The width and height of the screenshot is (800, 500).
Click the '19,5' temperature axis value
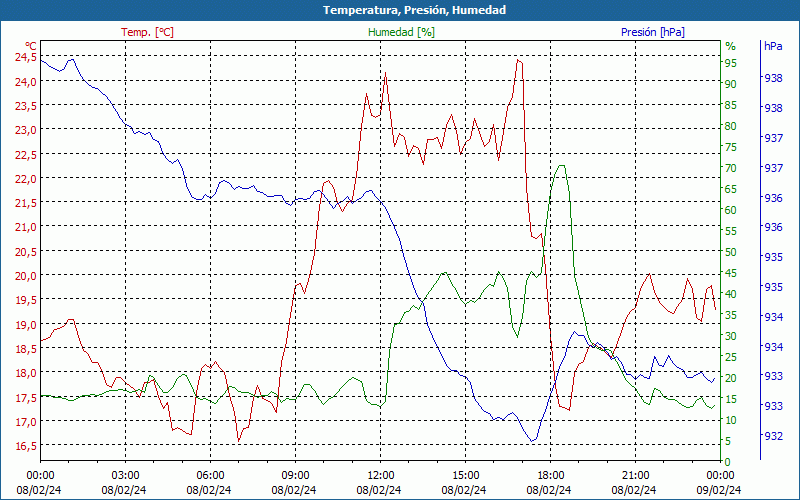point(26,301)
